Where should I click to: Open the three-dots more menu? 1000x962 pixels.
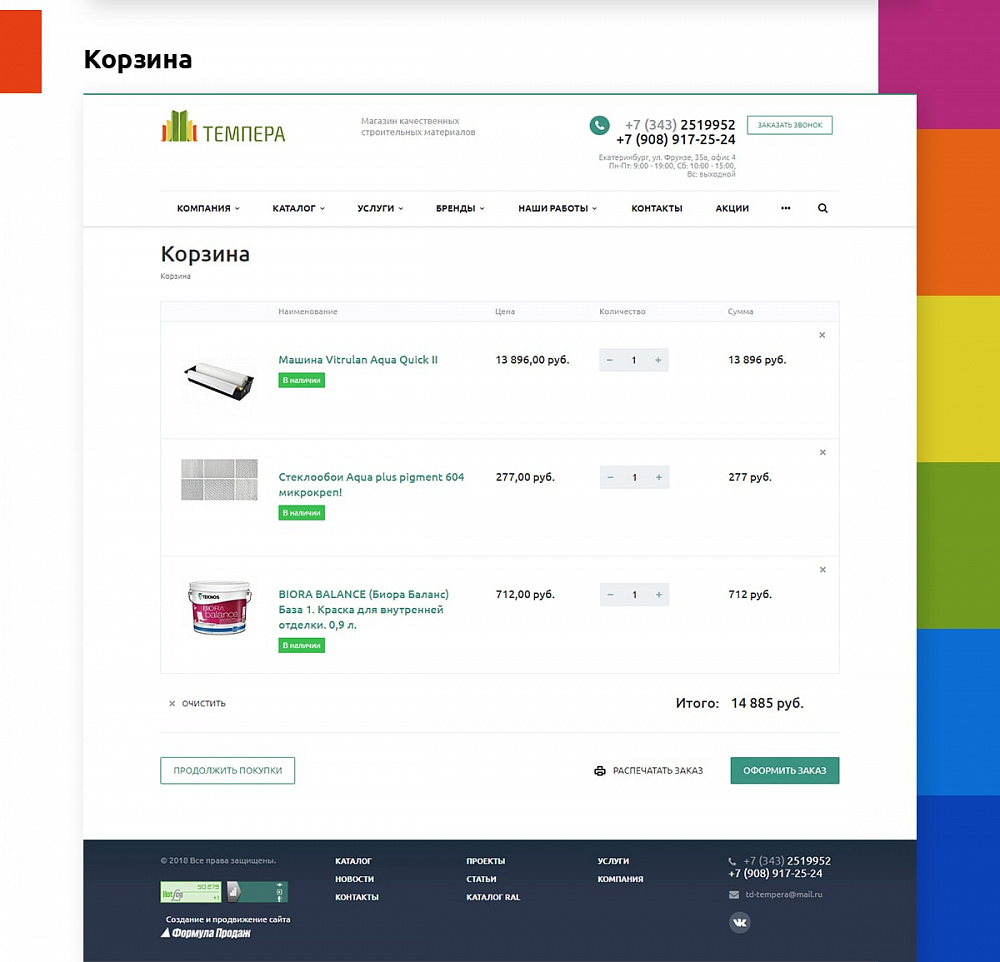(785, 208)
